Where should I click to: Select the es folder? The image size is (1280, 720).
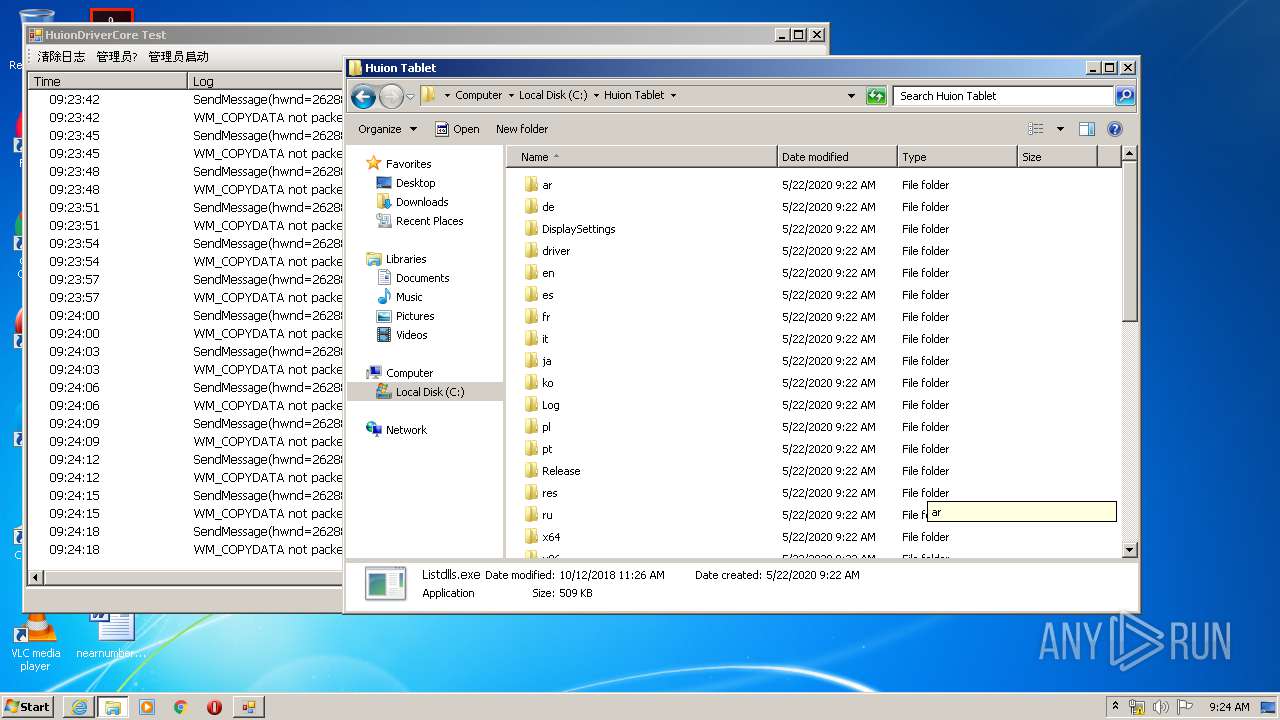pyautogui.click(x=547, y=295)
